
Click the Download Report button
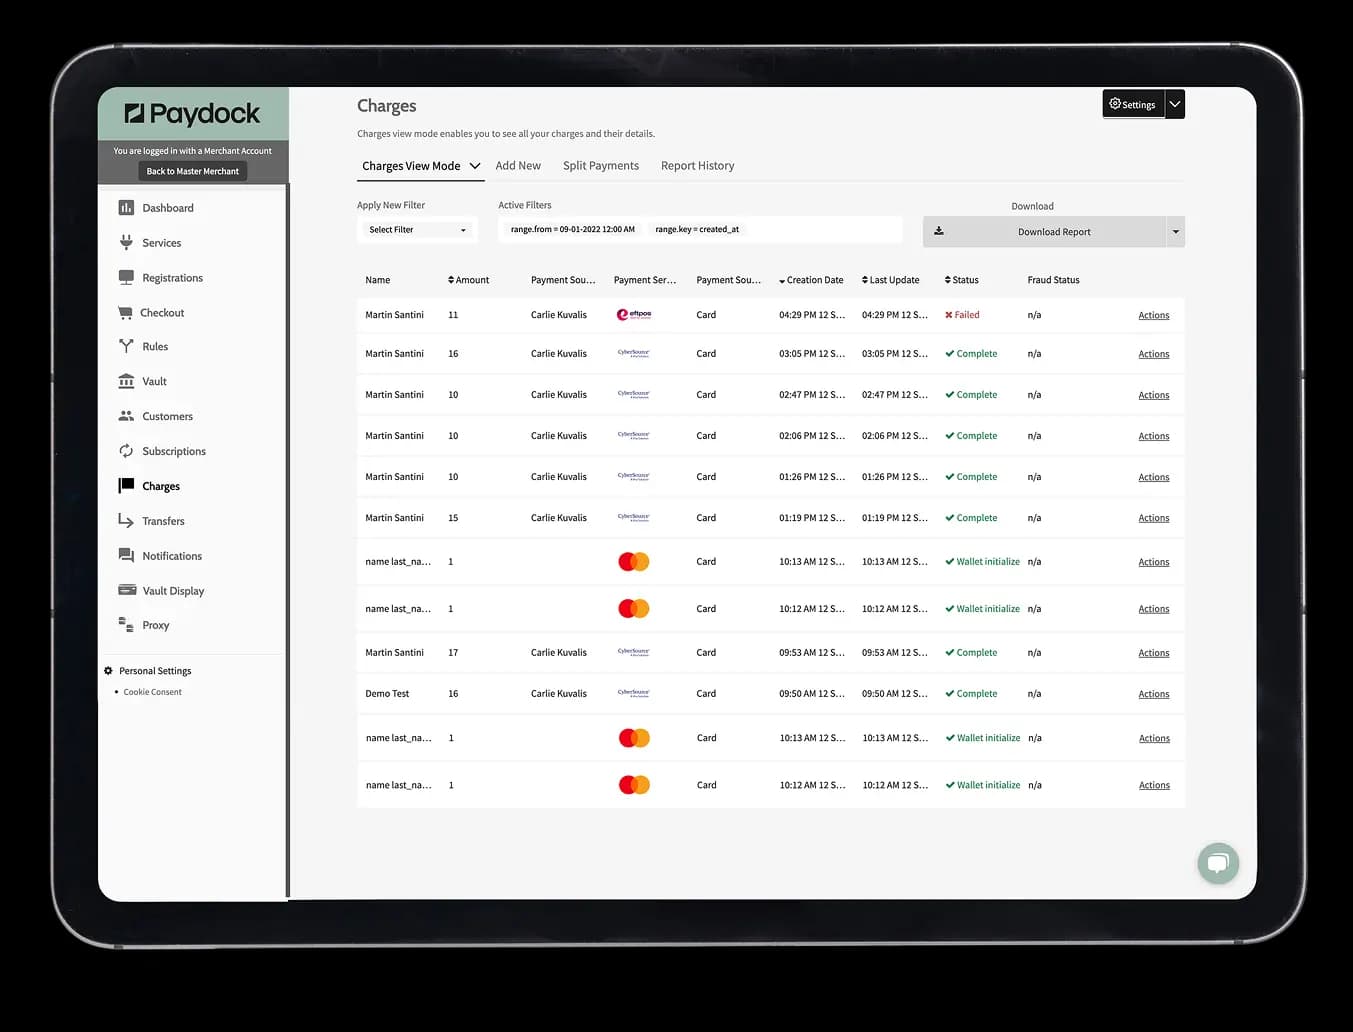point(1054,232)
